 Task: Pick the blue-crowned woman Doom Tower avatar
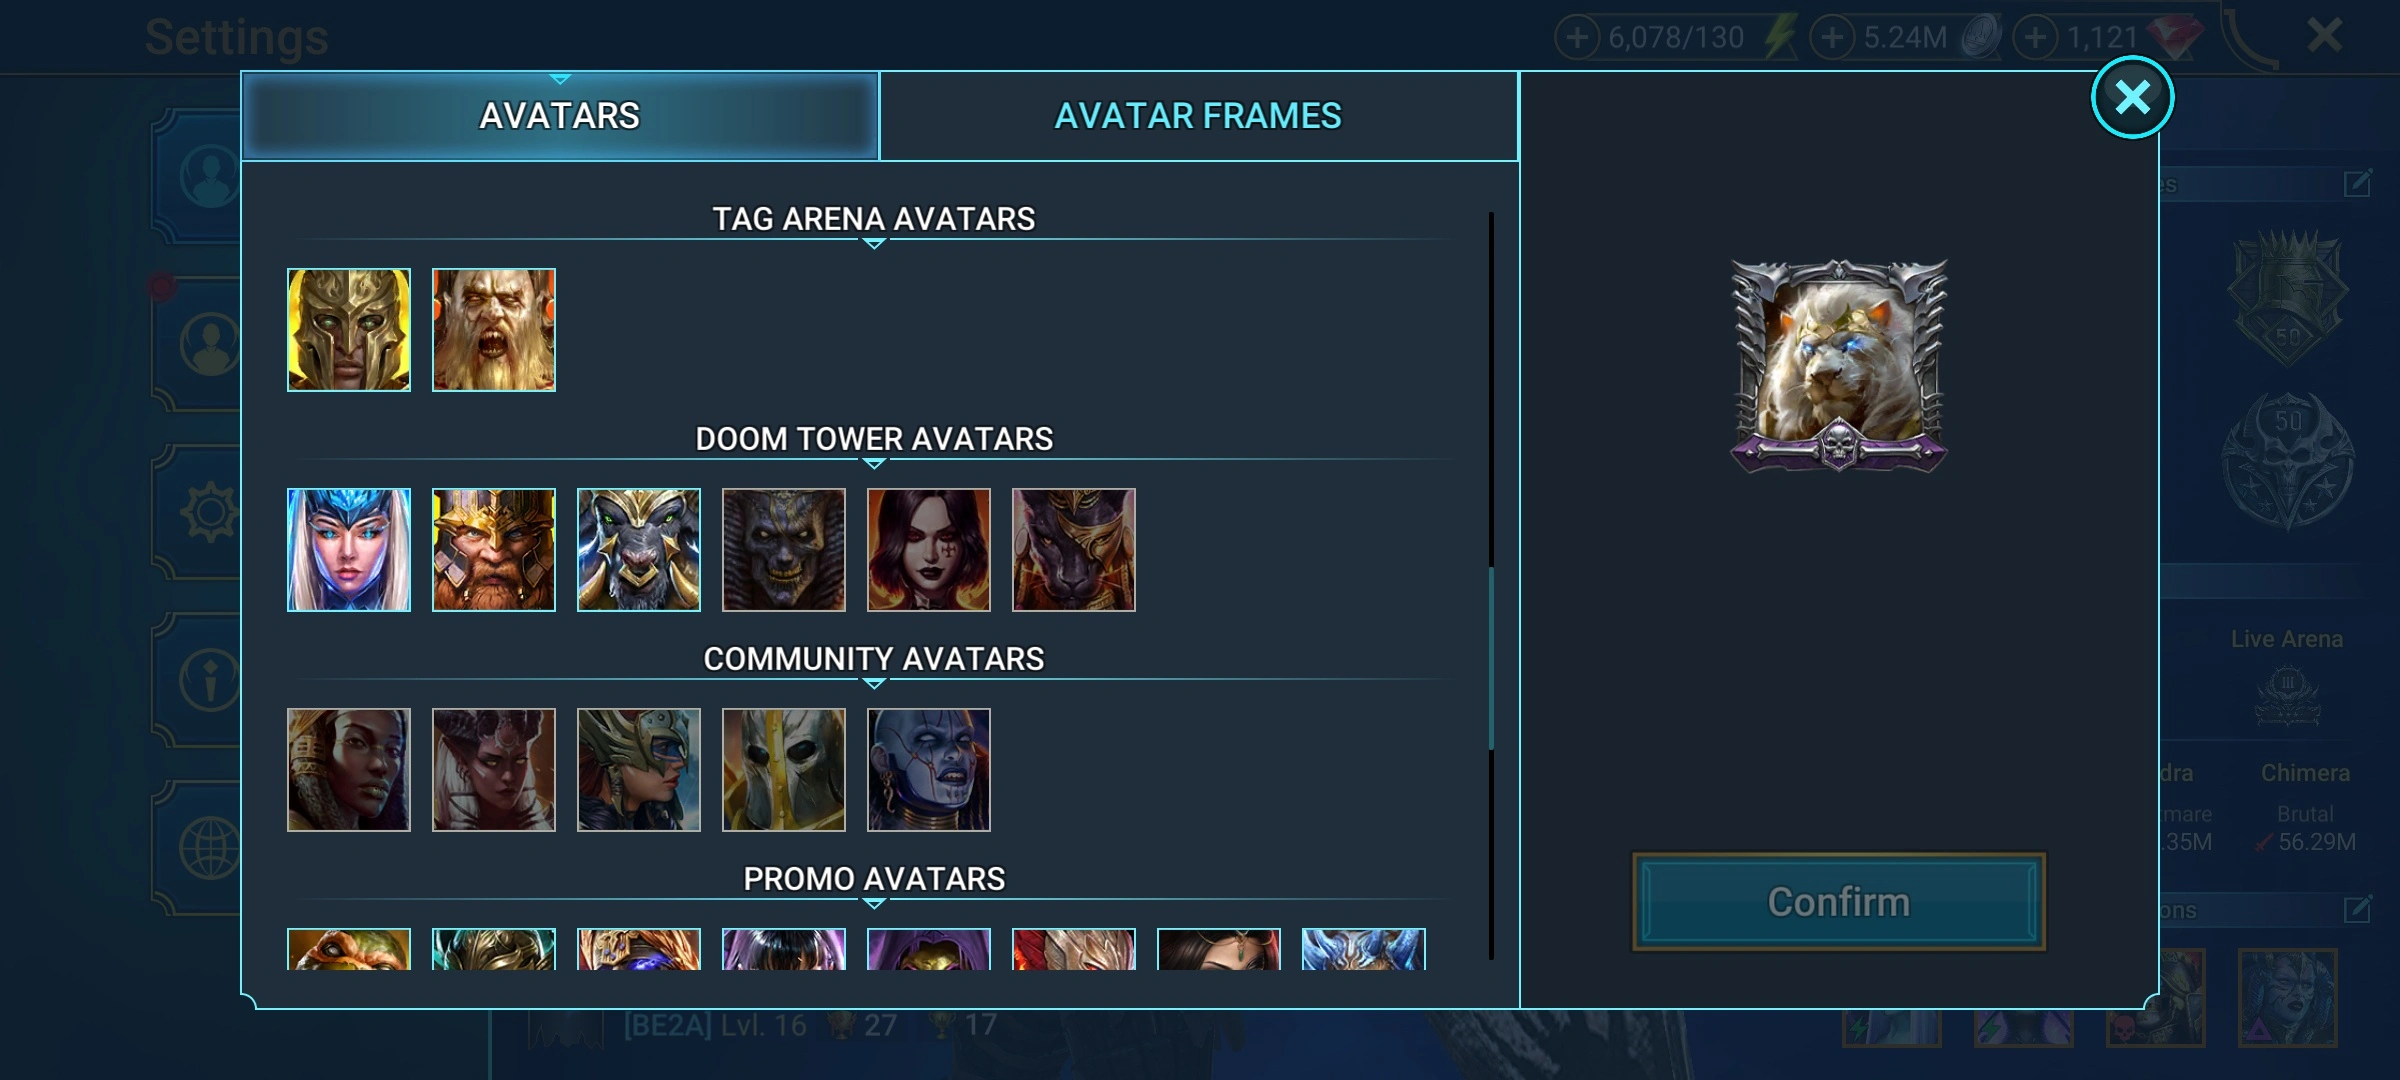click(348, 550)
